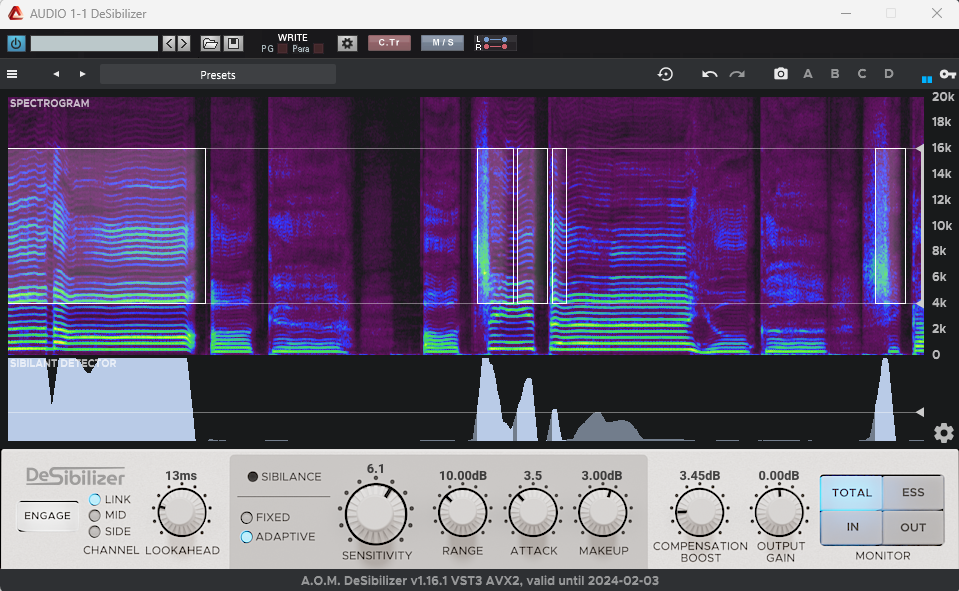Open the L/R channel routing icon
The image size is (959, 591).
[495, 43]
